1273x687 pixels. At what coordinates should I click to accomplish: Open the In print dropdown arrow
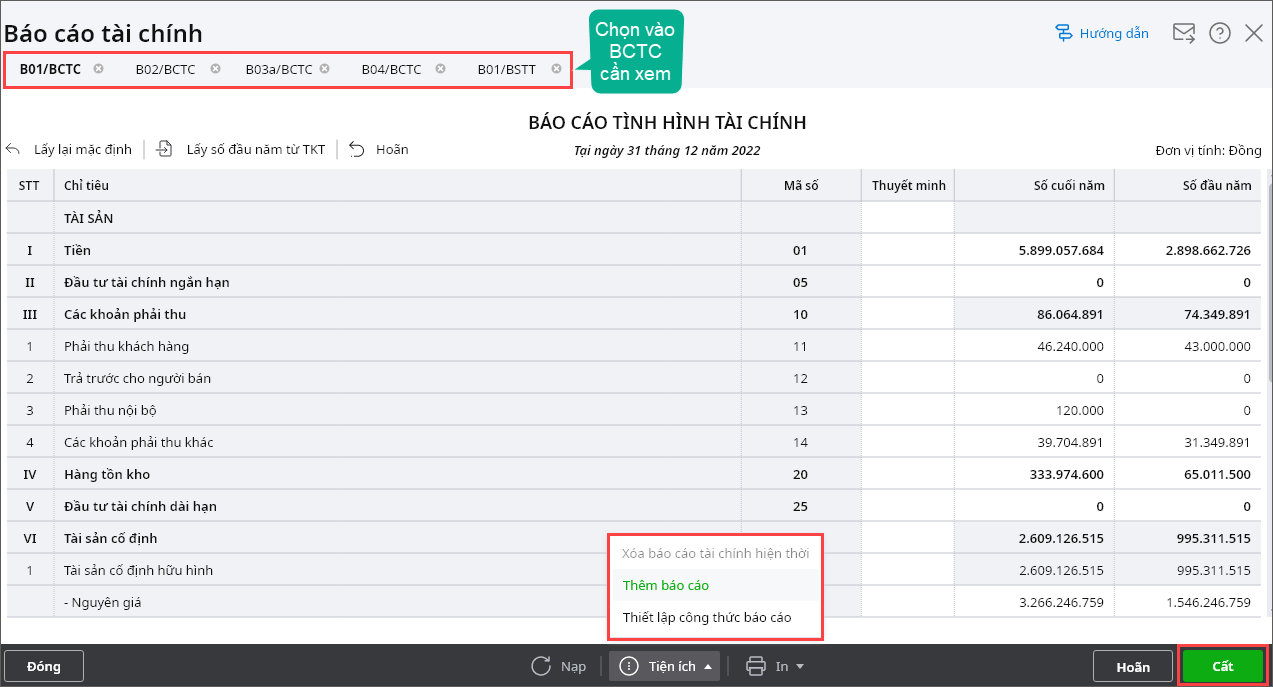point(800,666)
